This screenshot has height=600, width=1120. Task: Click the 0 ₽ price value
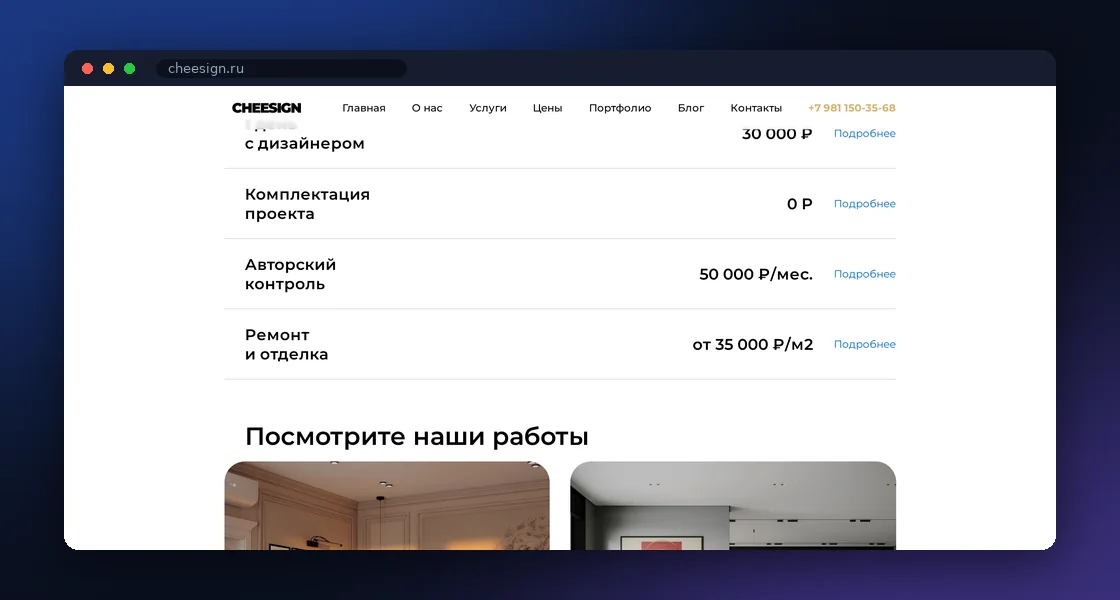800,204
